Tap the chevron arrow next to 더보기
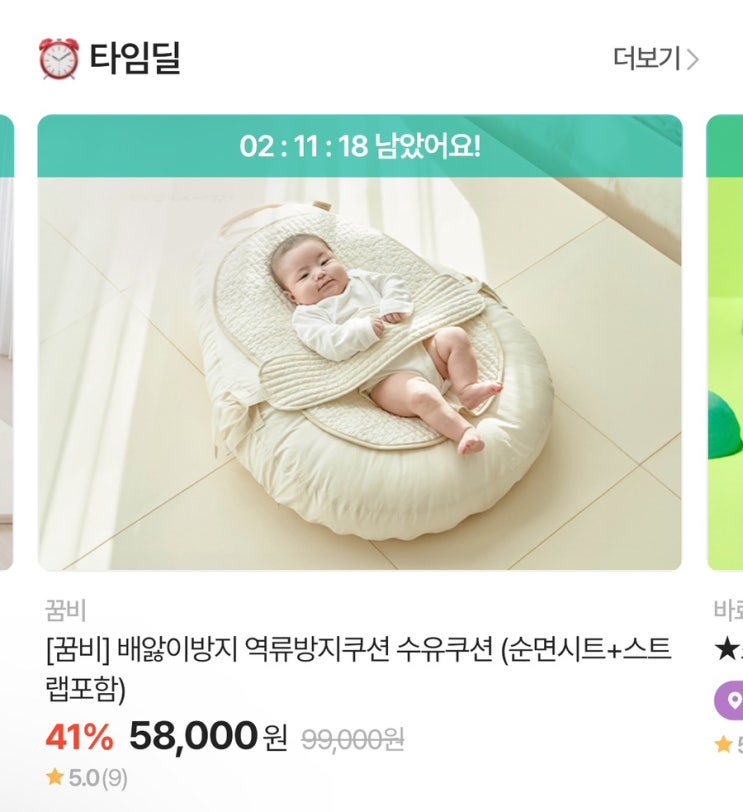 click(692, 60)
